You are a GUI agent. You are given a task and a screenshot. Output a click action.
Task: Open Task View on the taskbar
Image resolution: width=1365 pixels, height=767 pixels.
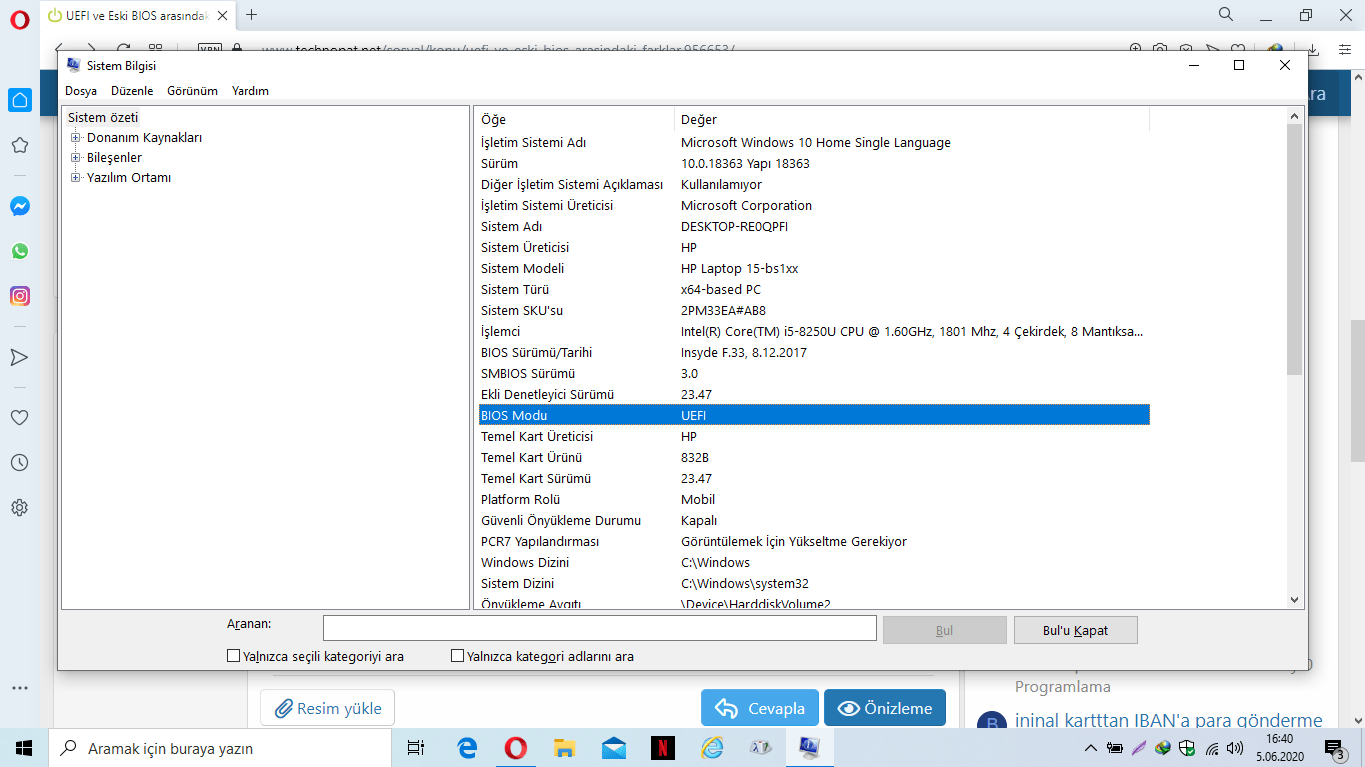click(416, 747)
